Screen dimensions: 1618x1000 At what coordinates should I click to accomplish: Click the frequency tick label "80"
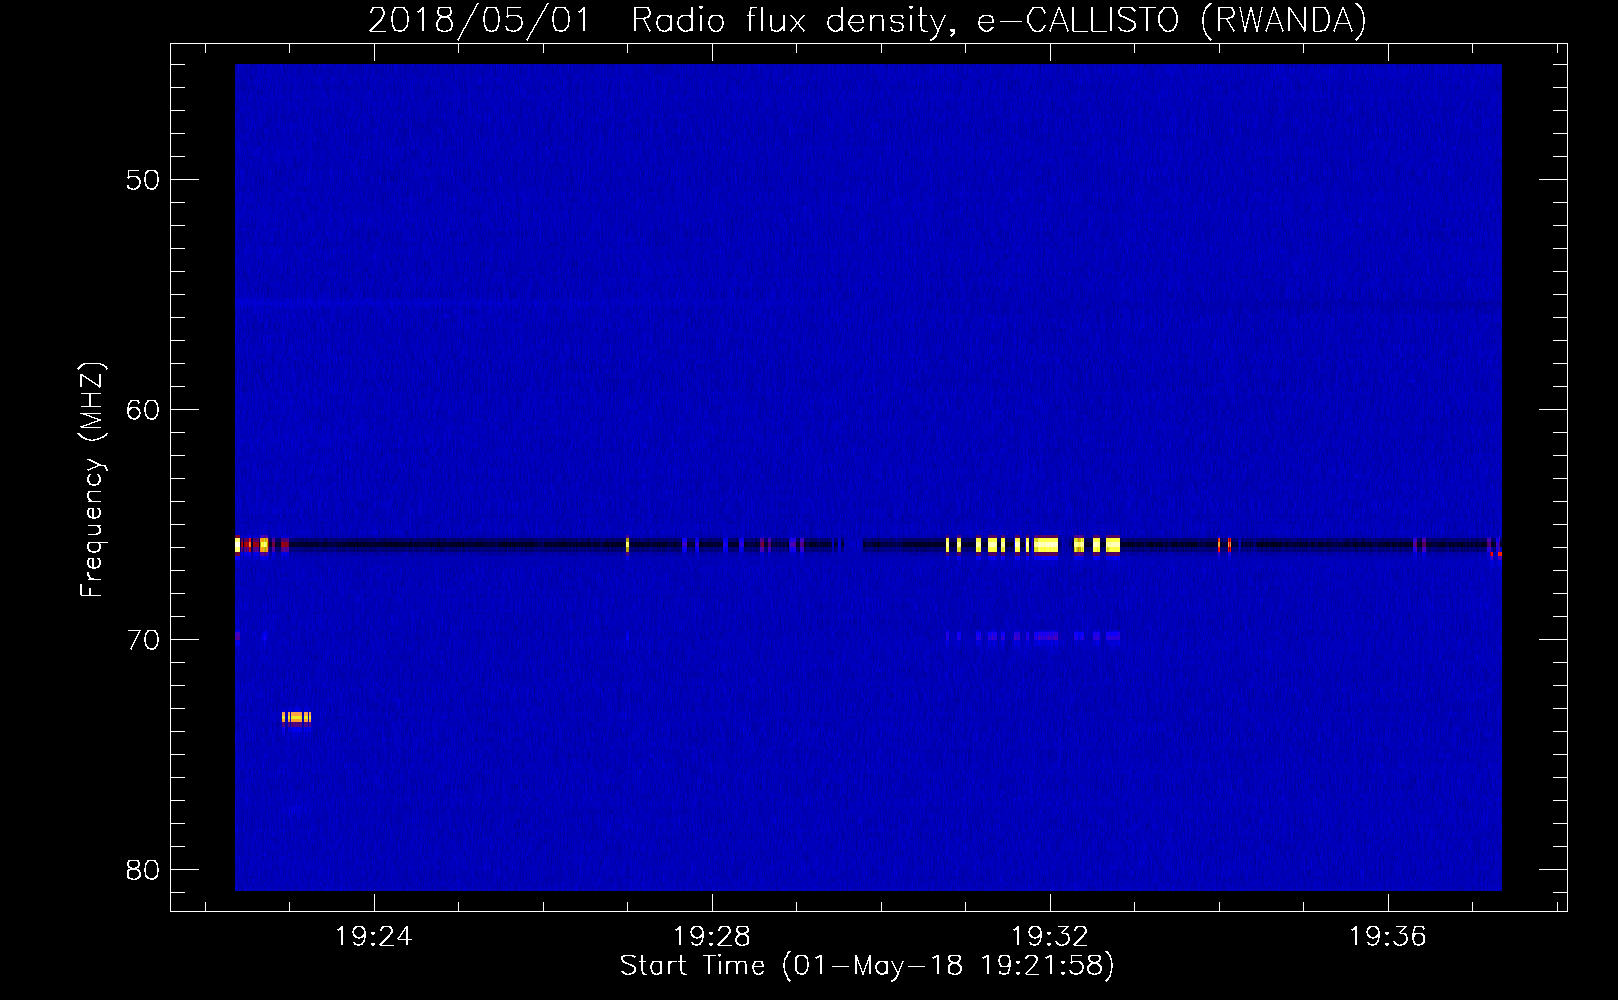(144, 870)
